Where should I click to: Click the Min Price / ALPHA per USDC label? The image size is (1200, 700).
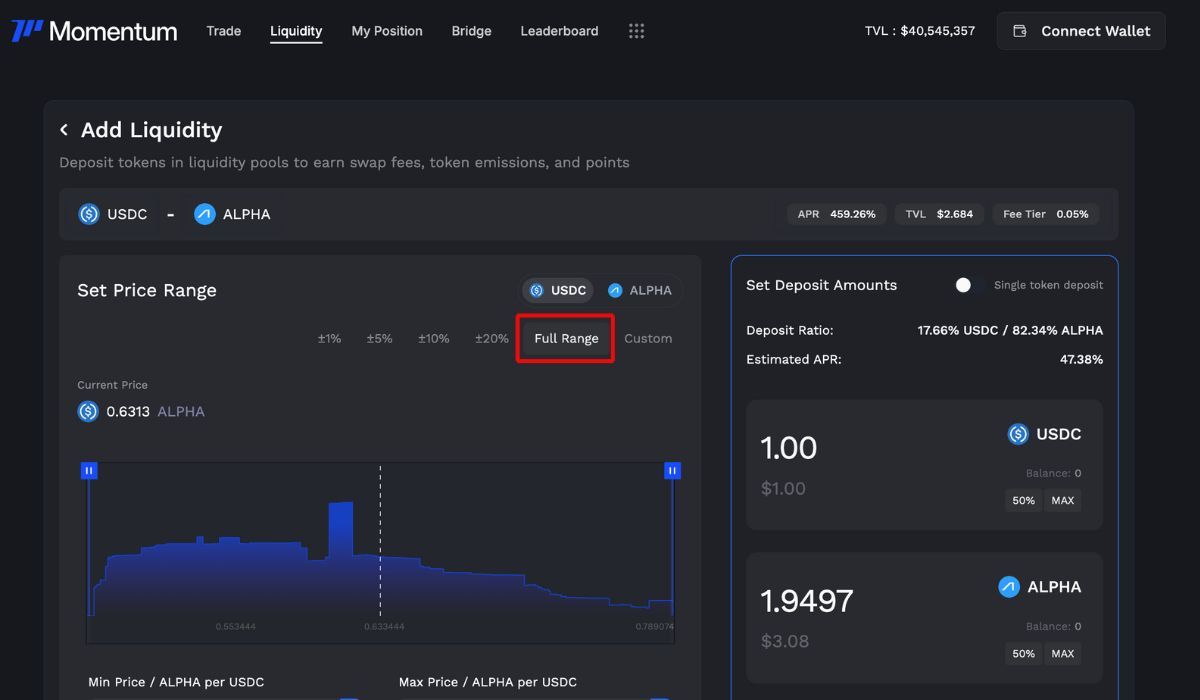176,682
